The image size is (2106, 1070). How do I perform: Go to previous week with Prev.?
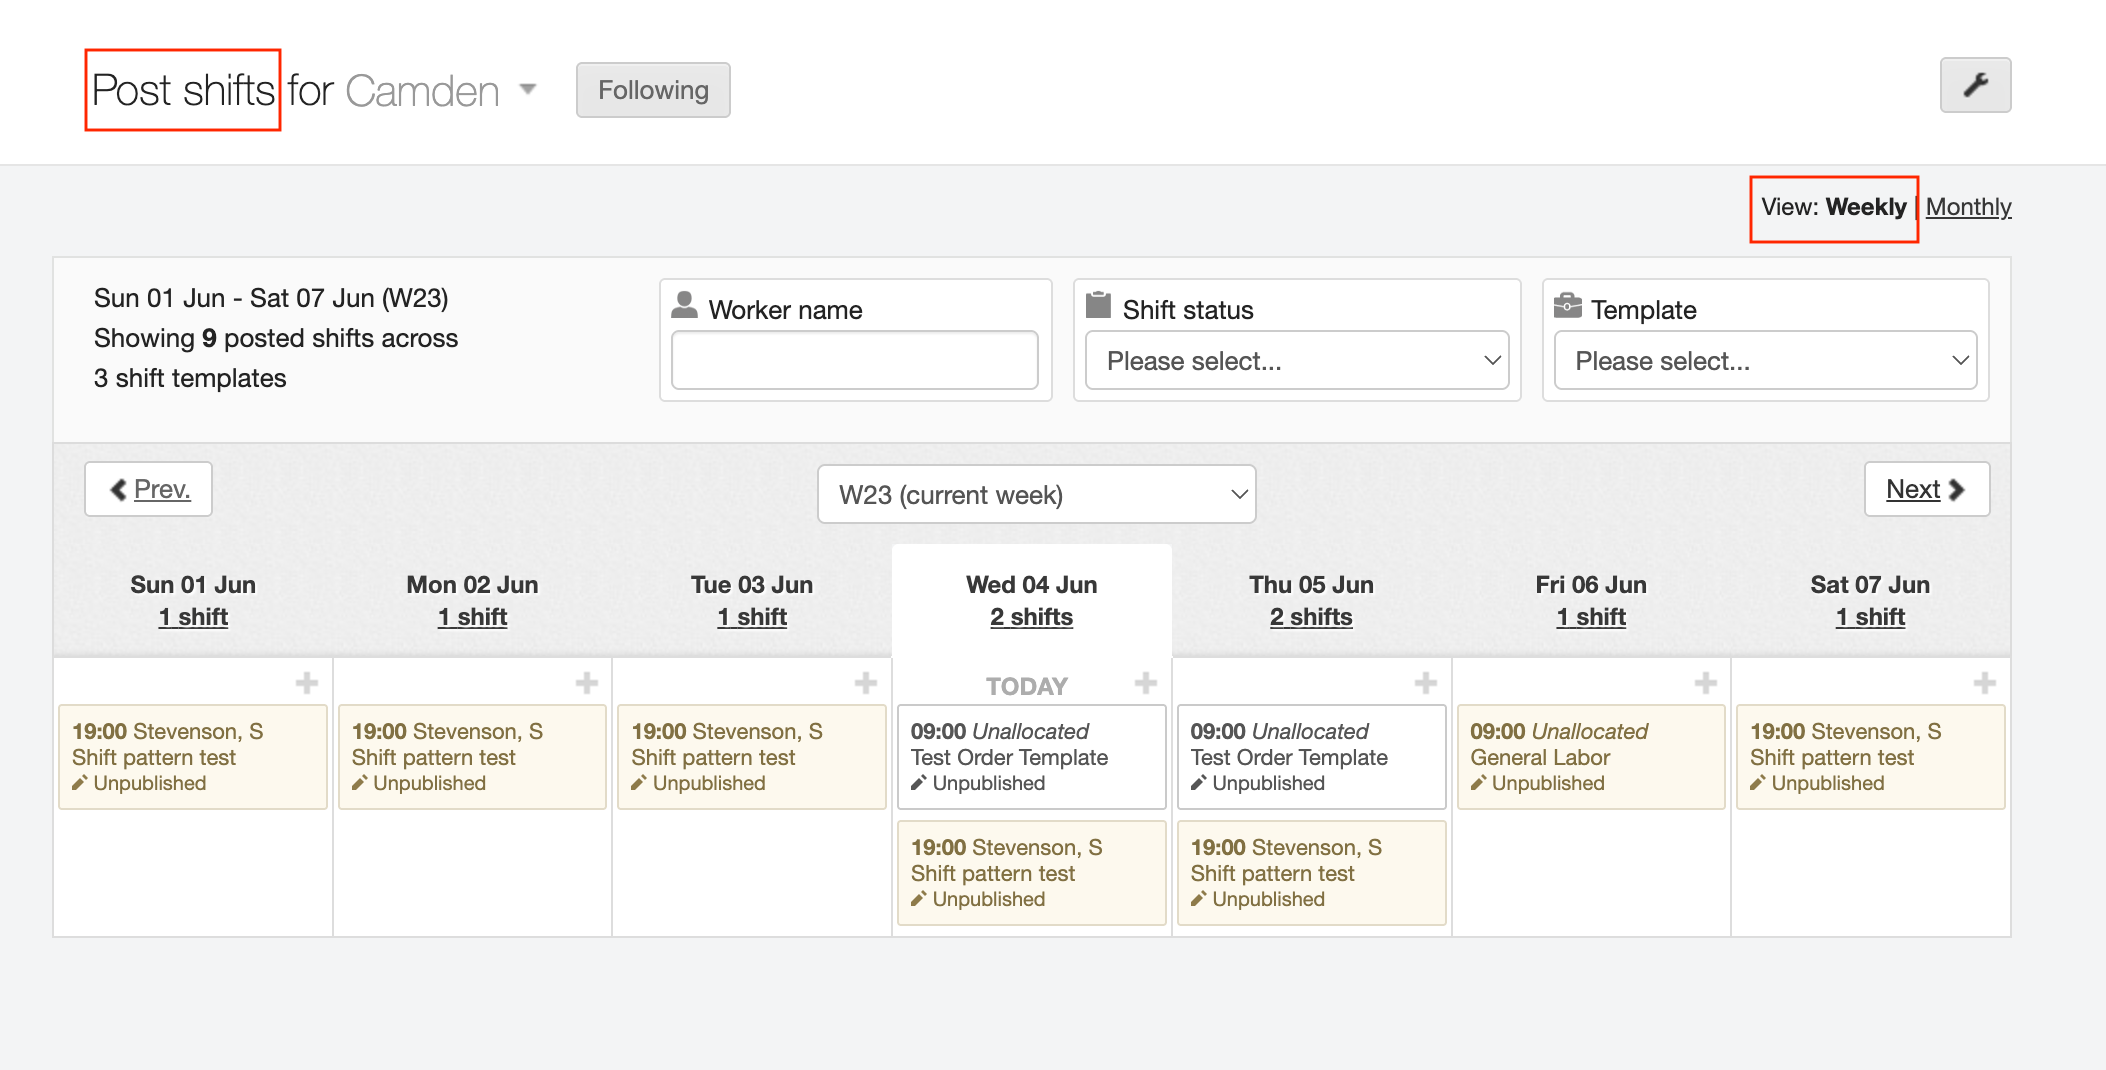pos(149,489)
